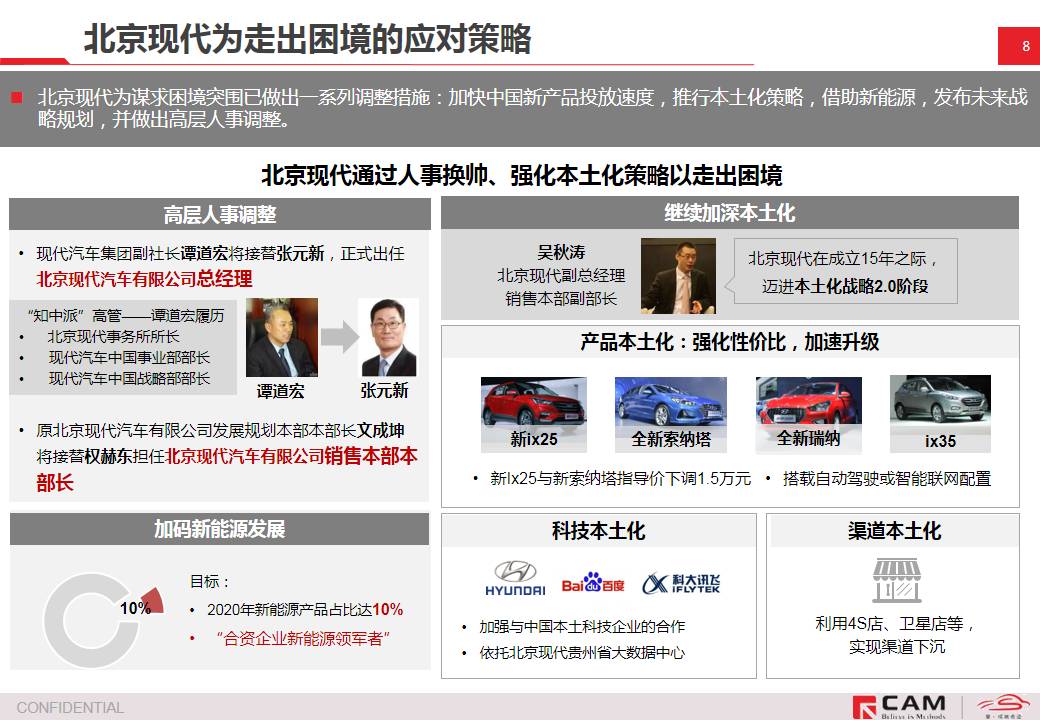Select the subtitle 北京现代通过人事换帅、强化本土化策略以走出困境

pos(521,176)
